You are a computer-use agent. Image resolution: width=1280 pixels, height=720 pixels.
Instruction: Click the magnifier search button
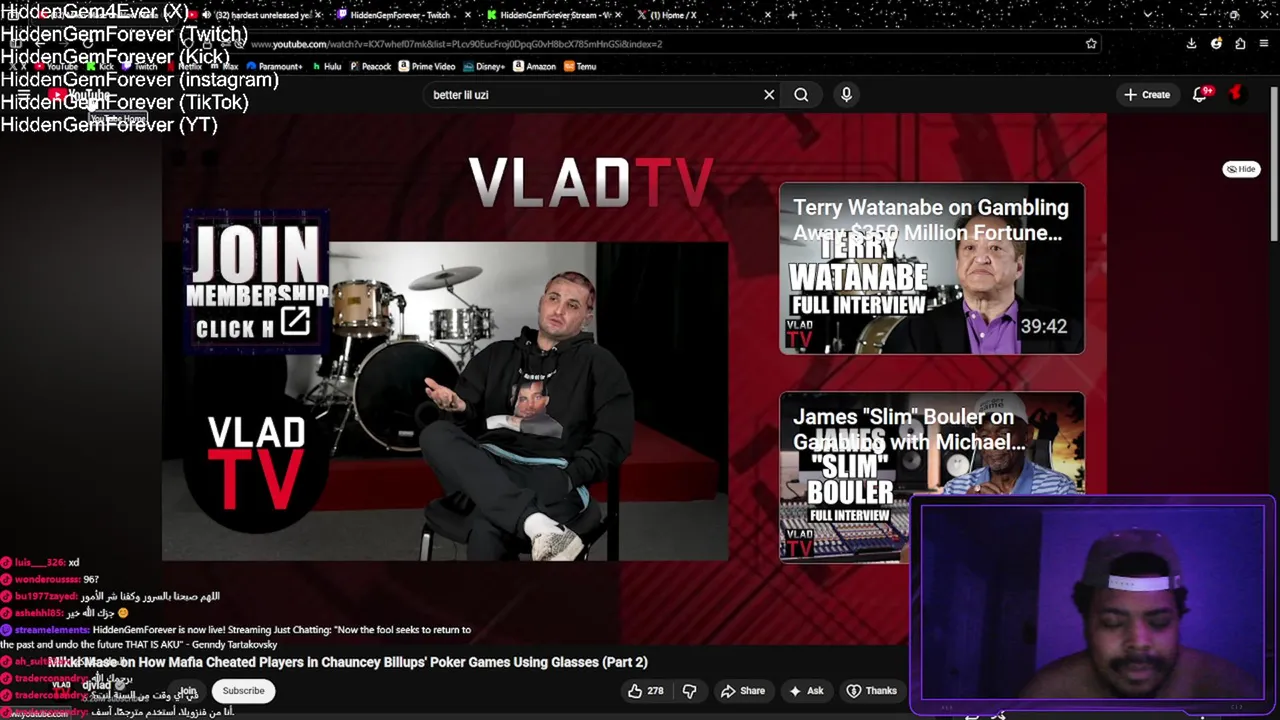(801, 95)
